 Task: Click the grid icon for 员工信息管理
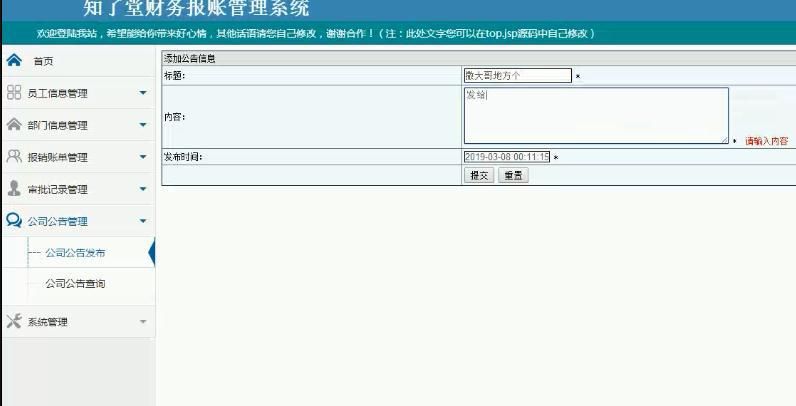pos(14,92)
